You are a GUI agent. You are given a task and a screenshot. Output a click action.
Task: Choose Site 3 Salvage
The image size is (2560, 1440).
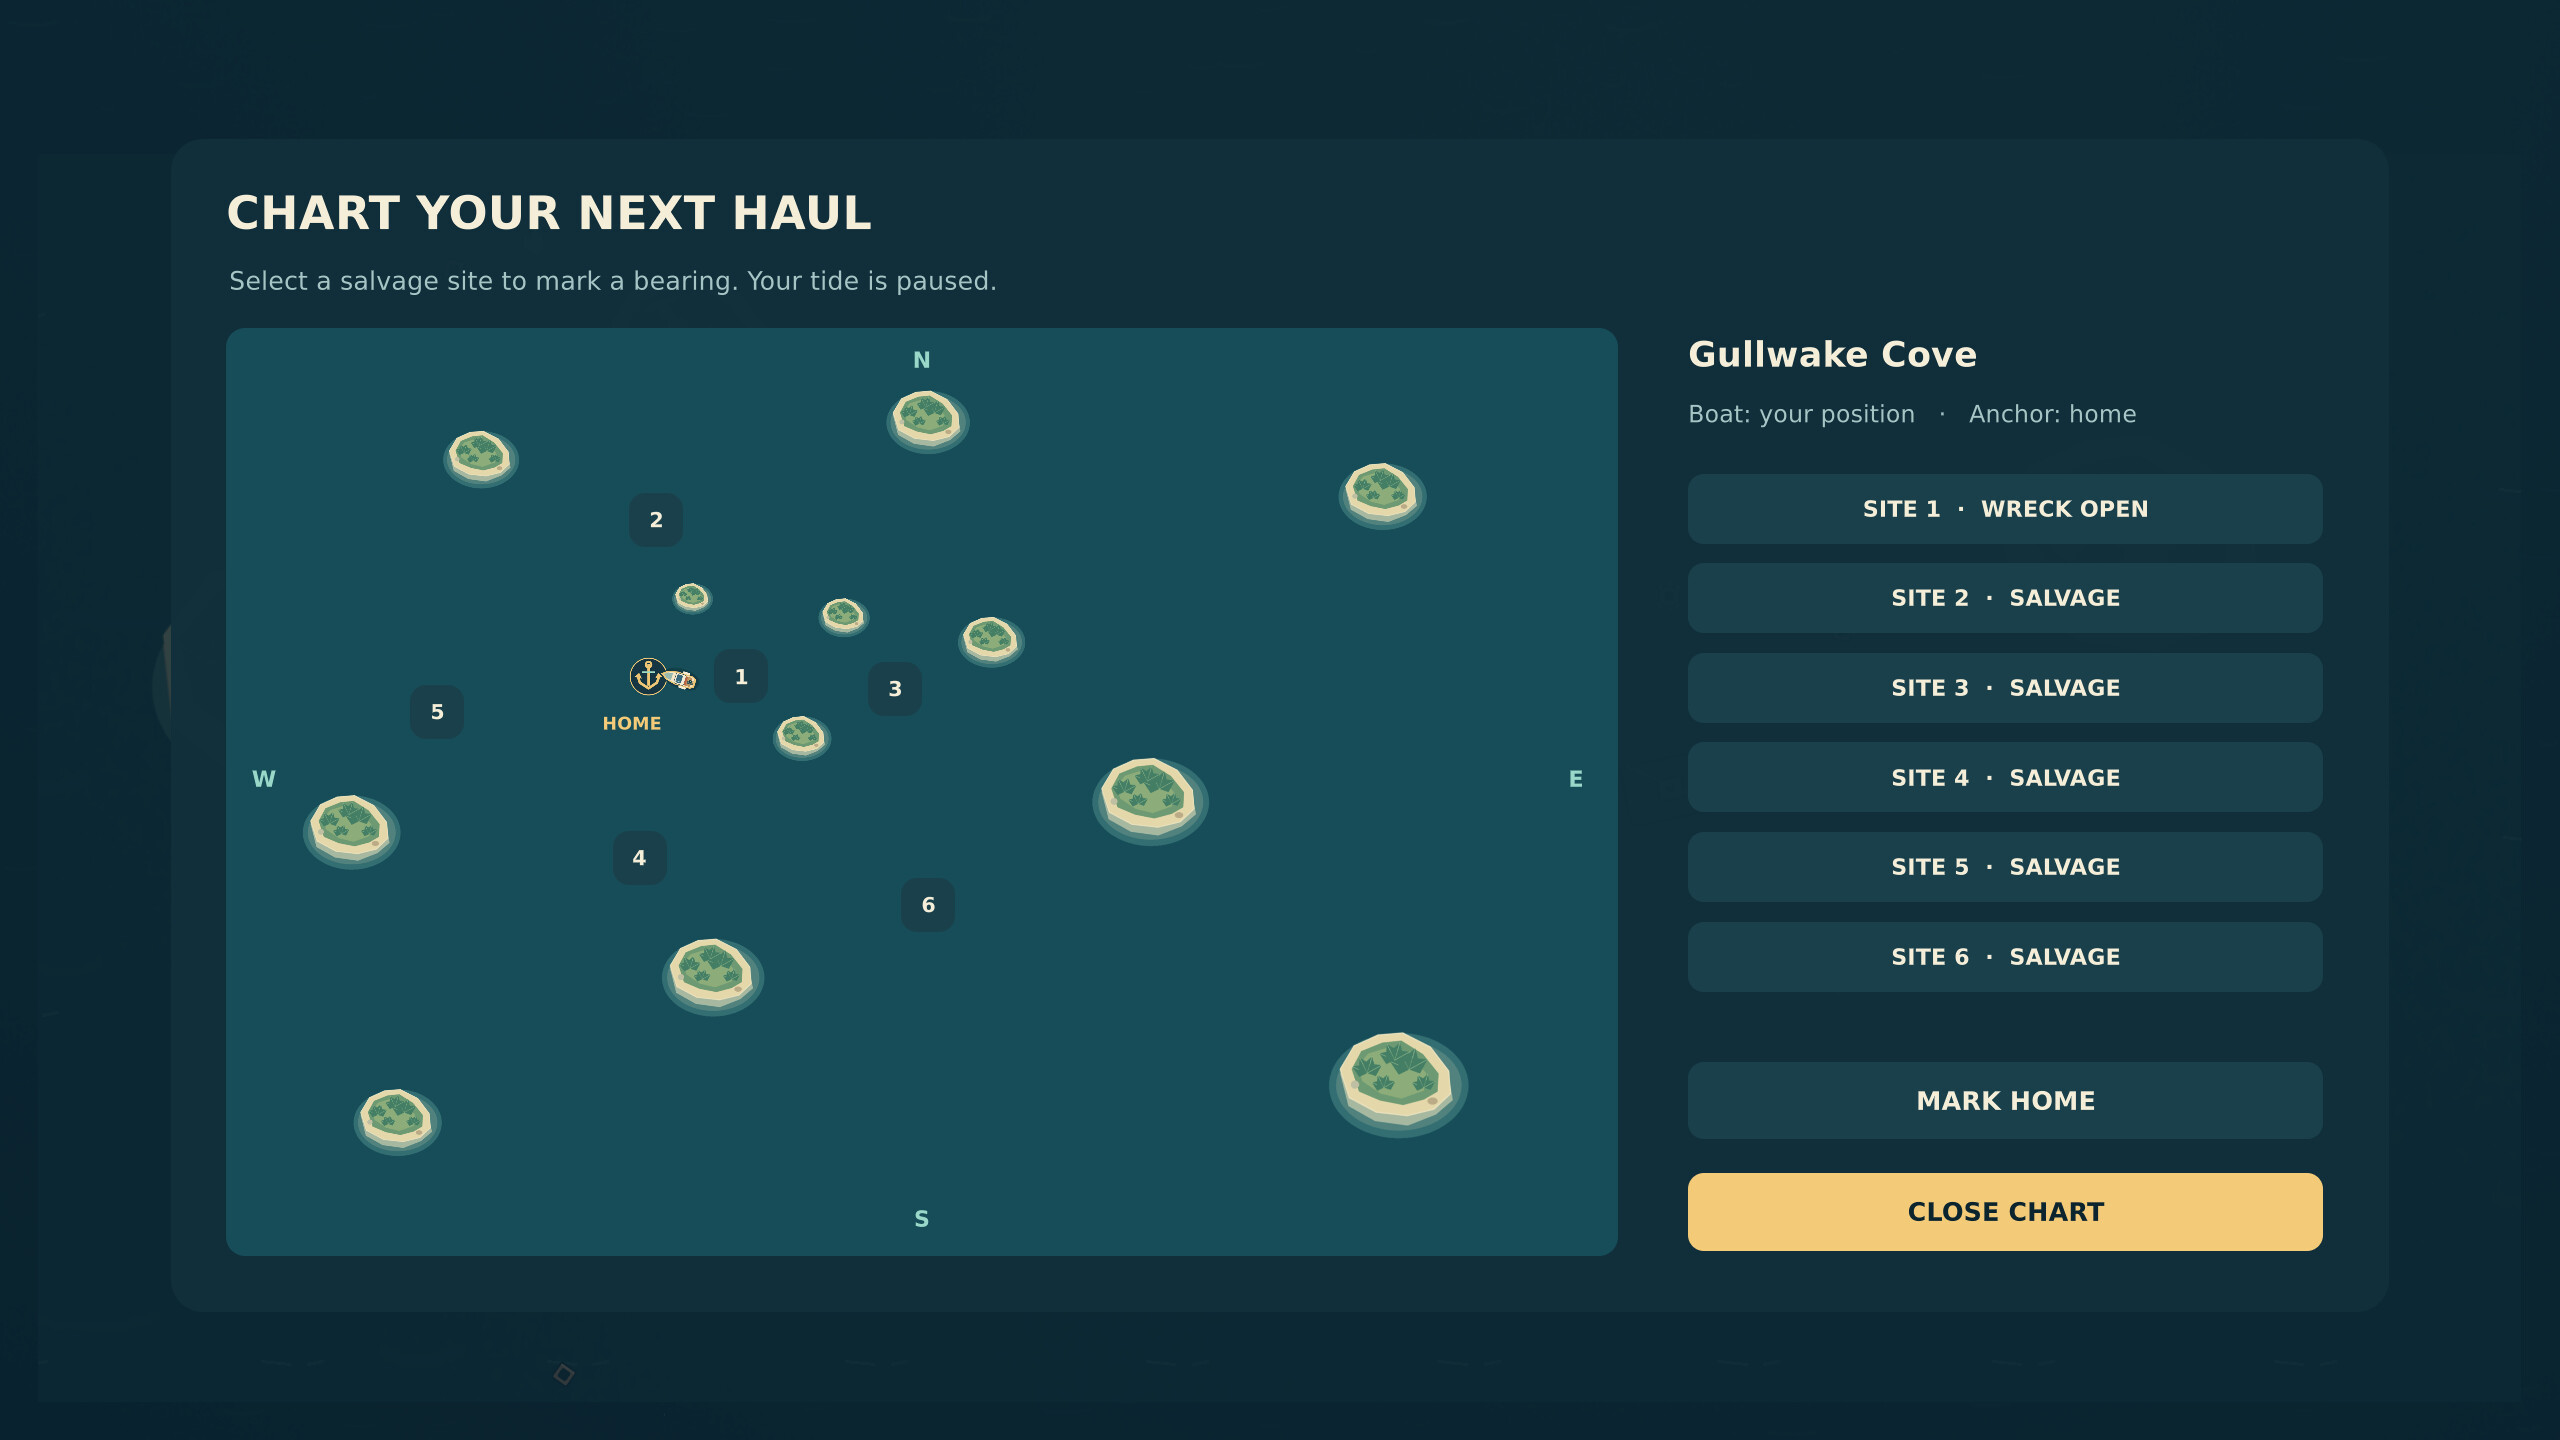click(2005, 688)
